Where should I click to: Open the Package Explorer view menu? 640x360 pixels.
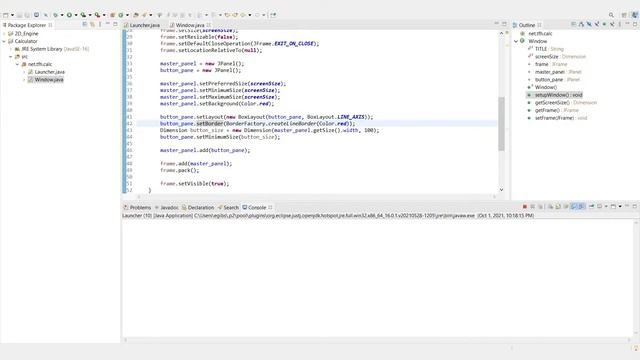pos(100,24)
